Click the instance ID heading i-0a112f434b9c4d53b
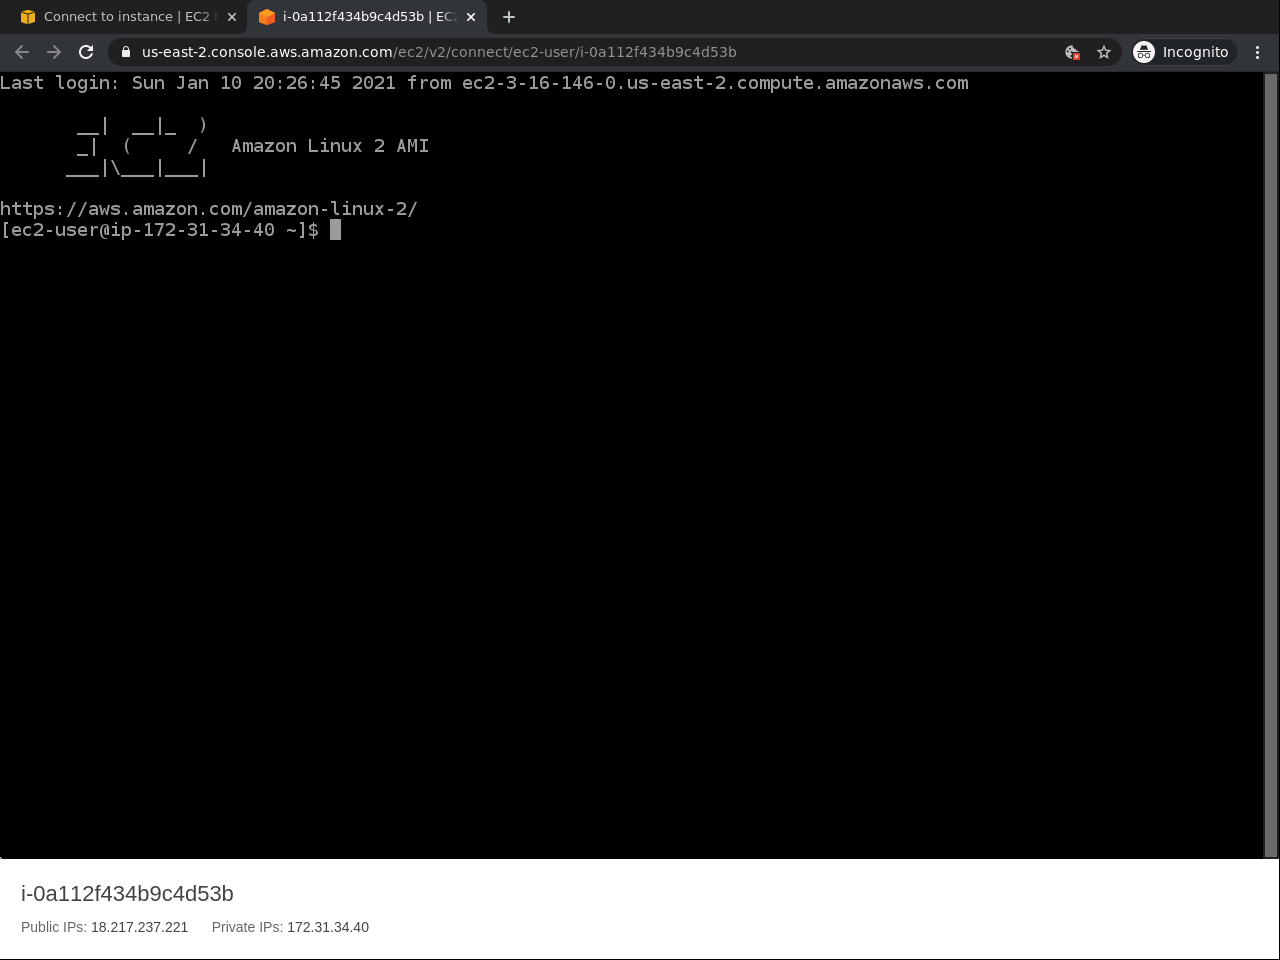1280x960 pixels. pyautogui.click(x=127, y=894)
